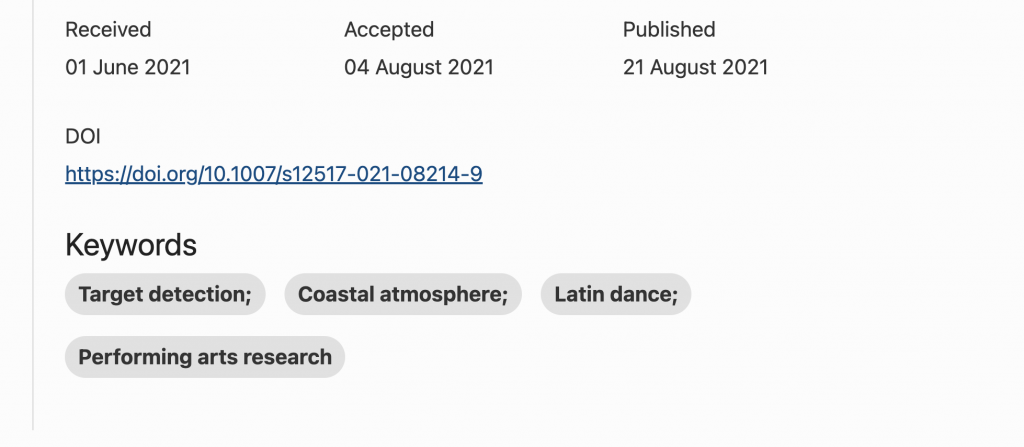1024x447 pixels.
Task: Open the Latin dance keyword tag
Action: pos(615,294)
